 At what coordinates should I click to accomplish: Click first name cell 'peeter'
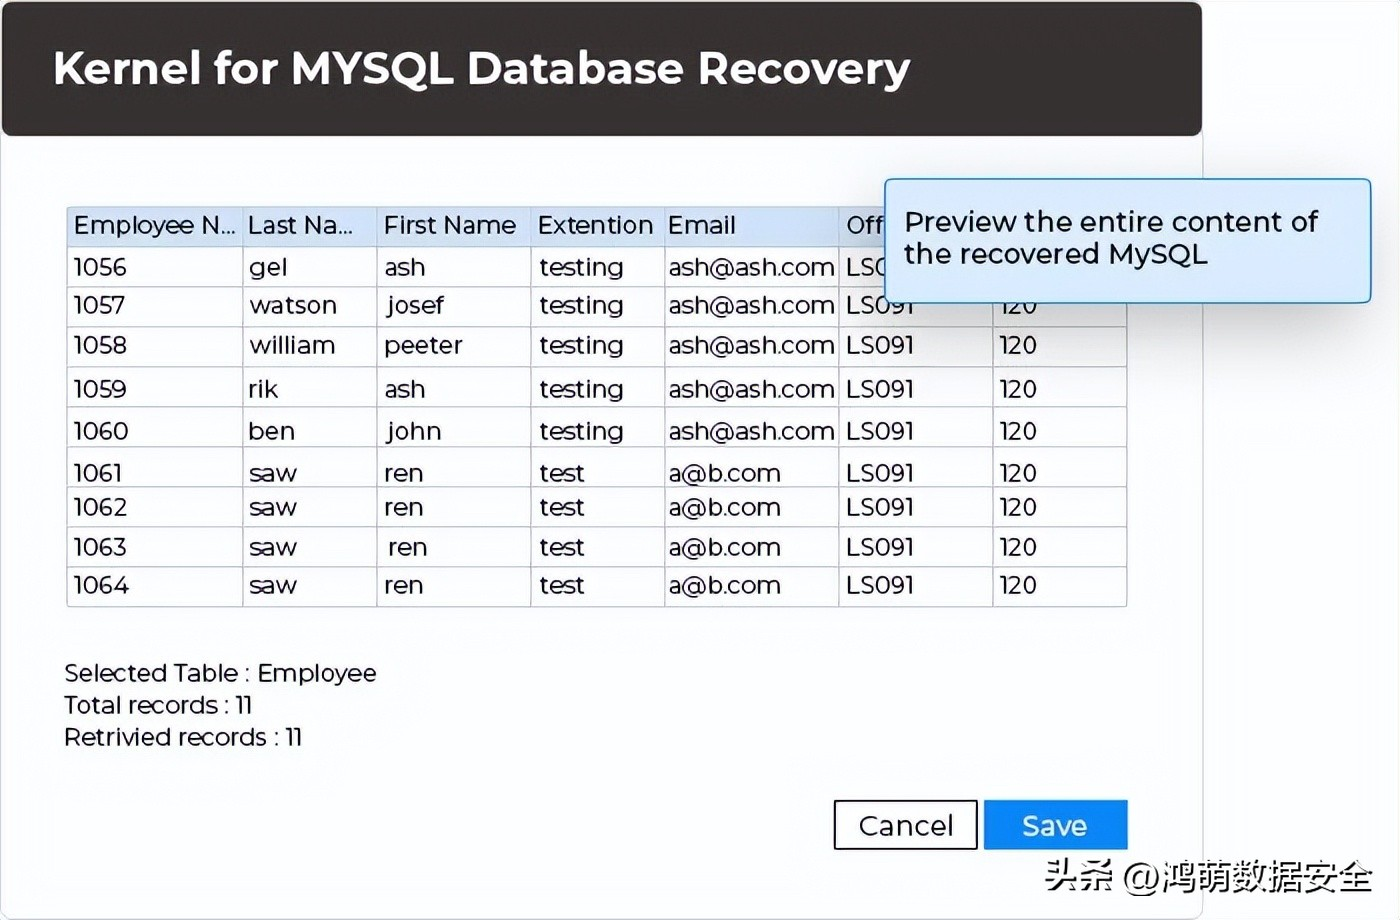coord(454,346)
